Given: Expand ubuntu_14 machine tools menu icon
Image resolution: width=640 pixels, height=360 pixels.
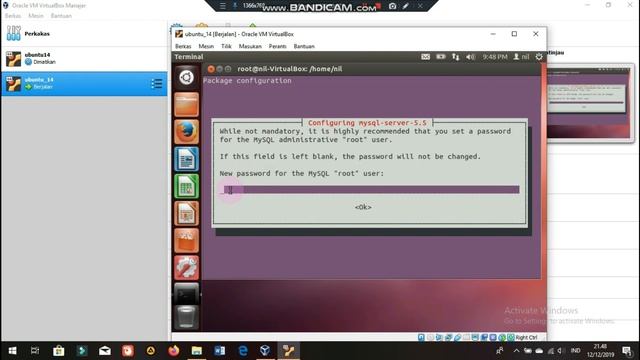Looking at the screenshot, I should [x=156, y=84].
